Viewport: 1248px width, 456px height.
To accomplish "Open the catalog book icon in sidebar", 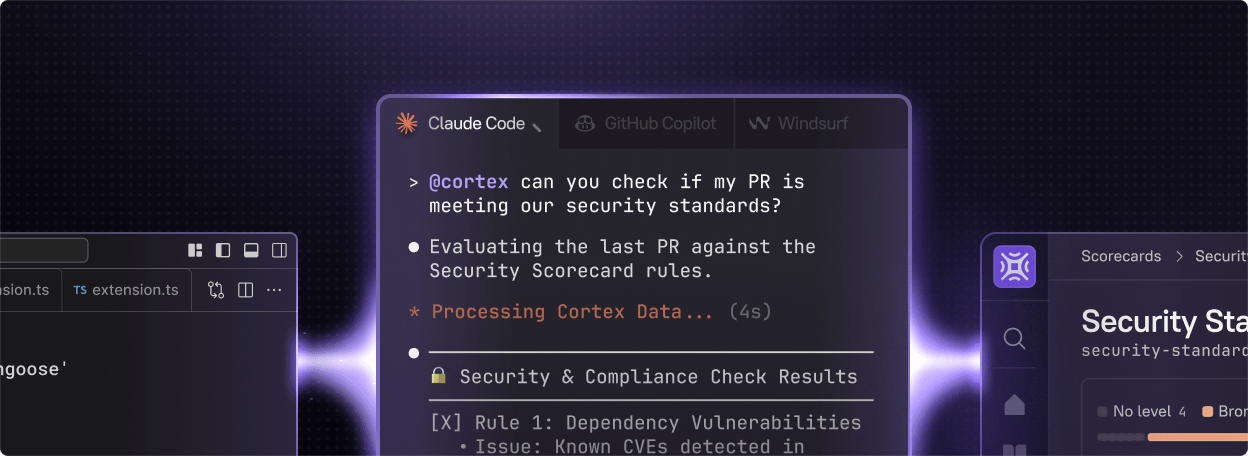I will tap(1014, 450).
